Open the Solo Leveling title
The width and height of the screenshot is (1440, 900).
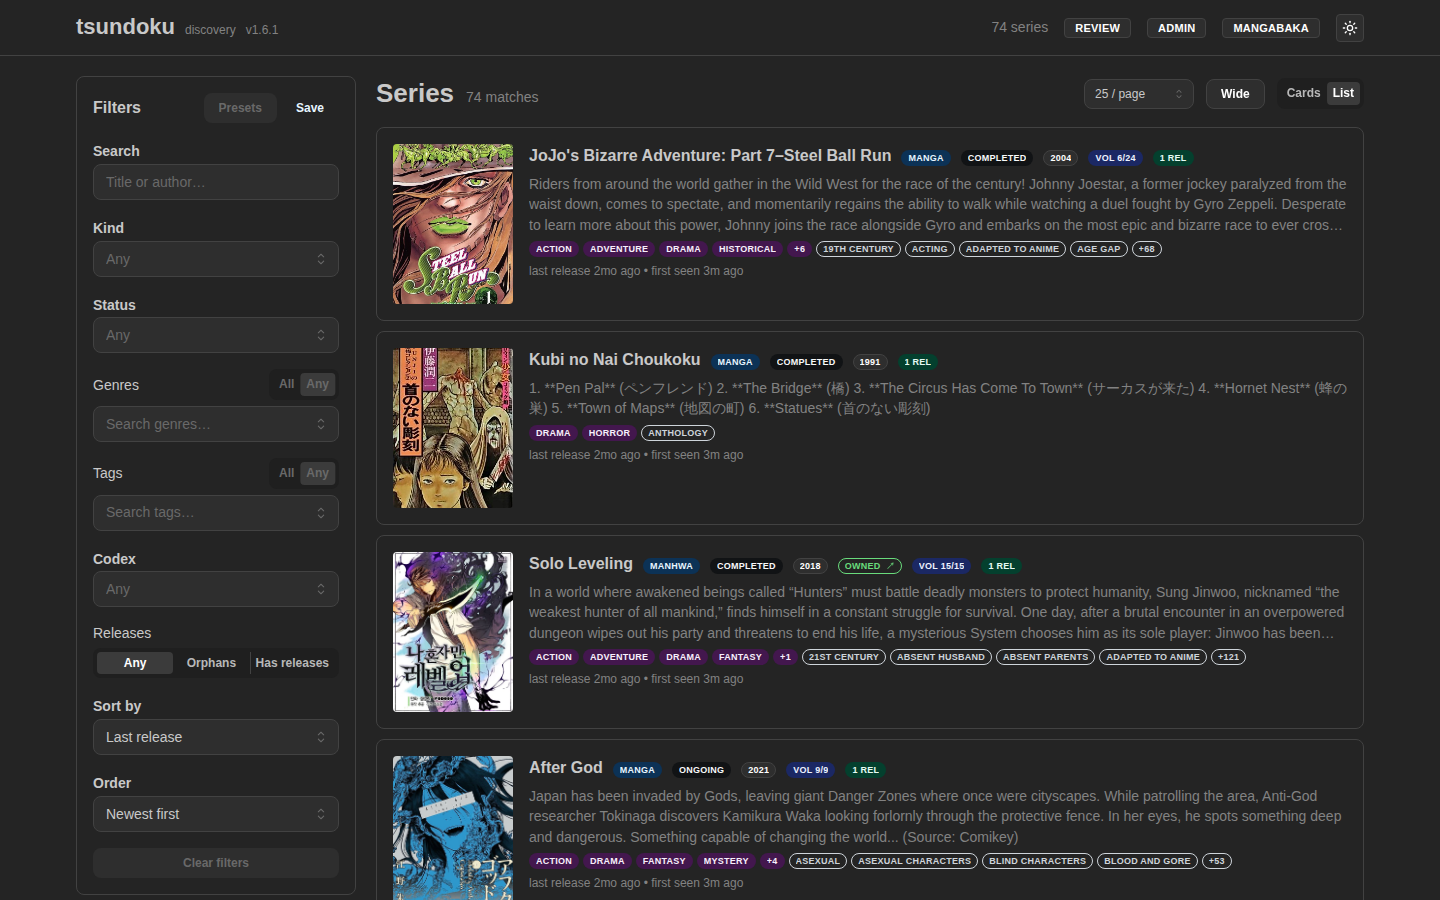pyautogui.click(x=581, y=563)
